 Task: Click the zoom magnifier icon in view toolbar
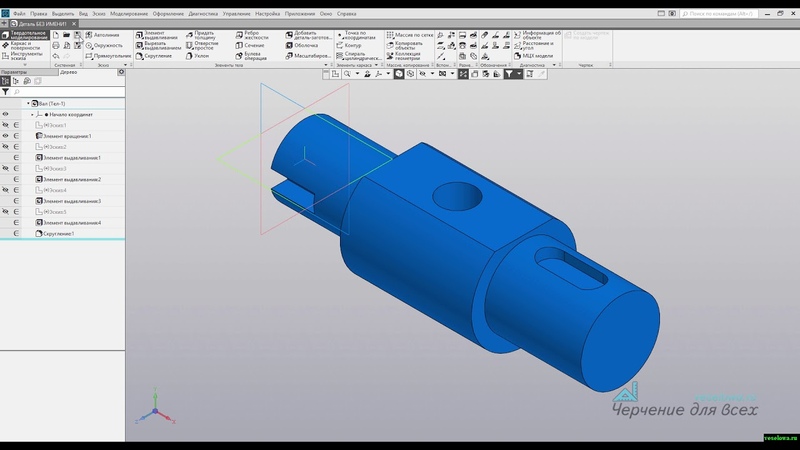(347, 74)
